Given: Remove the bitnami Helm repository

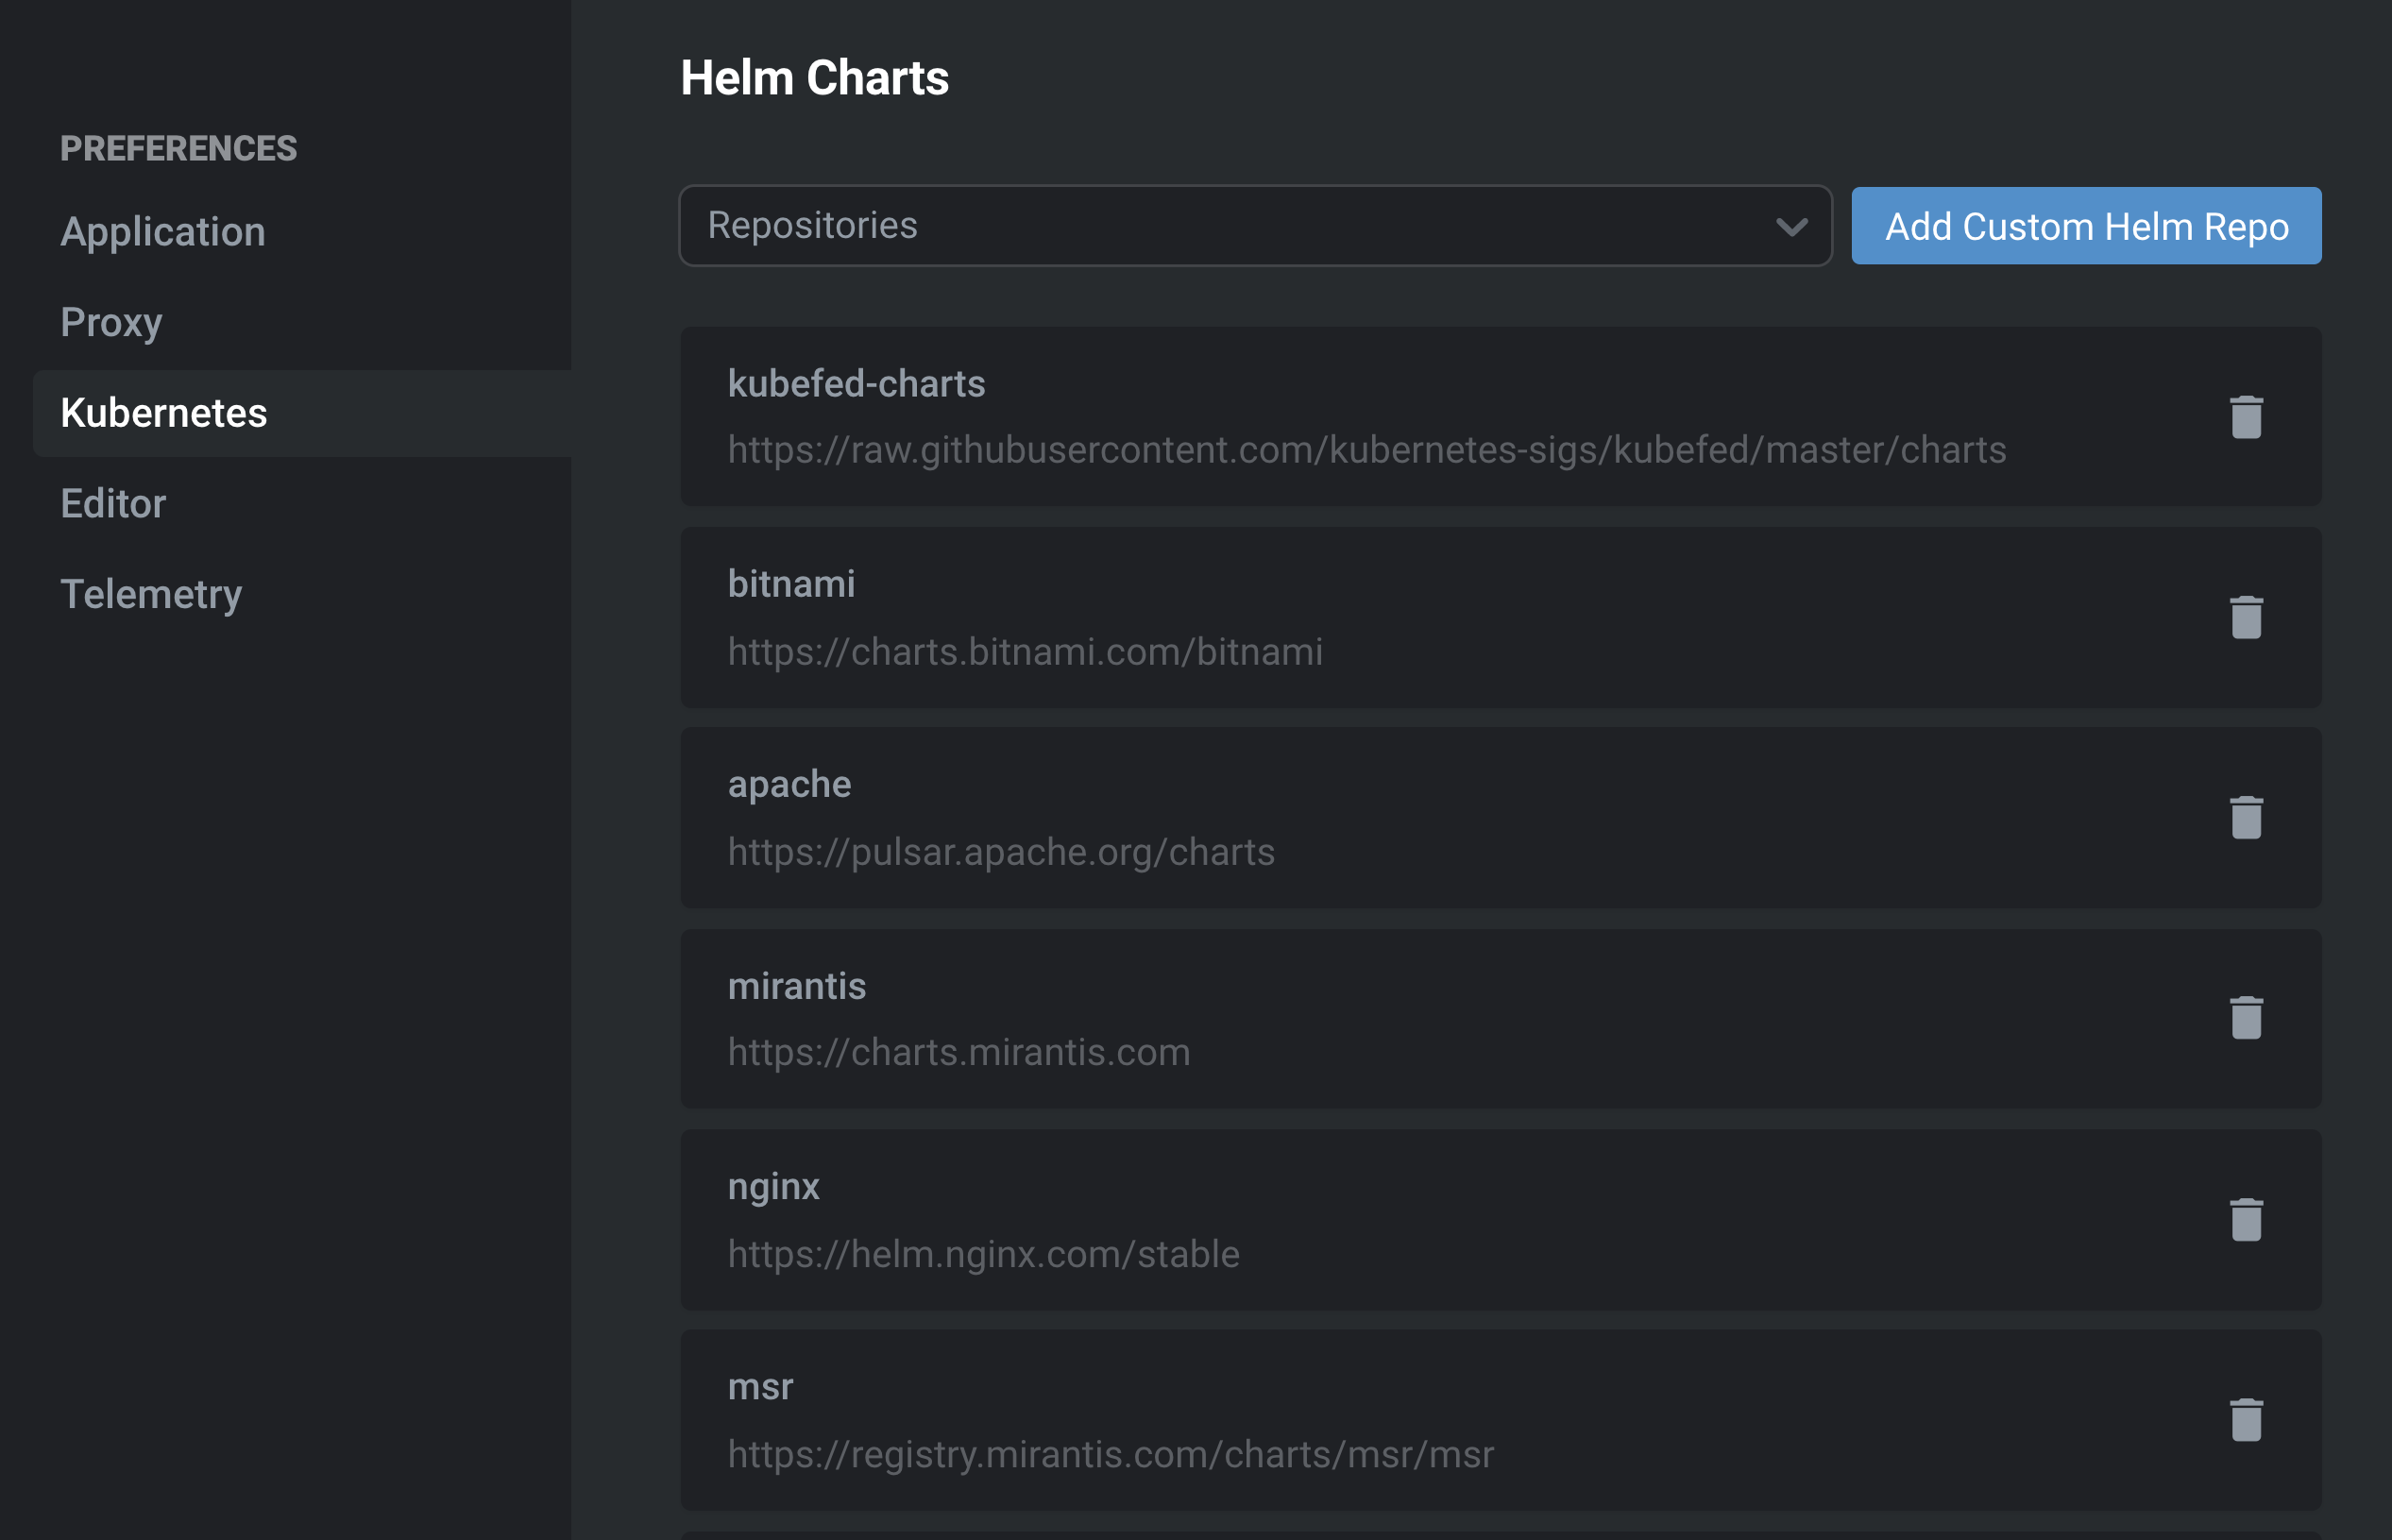Looking at the screenshot, I should 2246,618.
